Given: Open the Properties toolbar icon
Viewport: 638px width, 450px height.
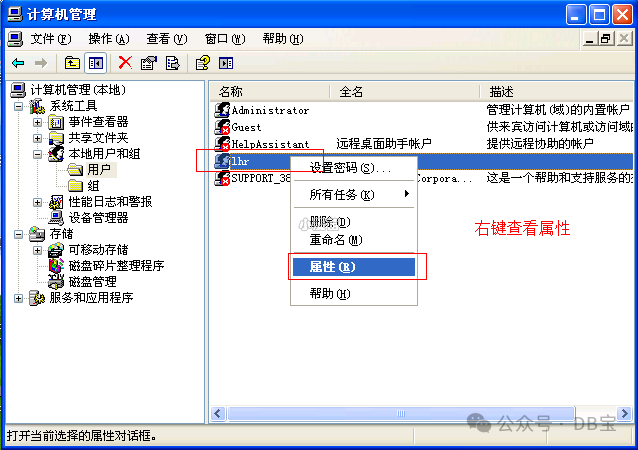Looking at the screenshot, I should tap(149, 63).
